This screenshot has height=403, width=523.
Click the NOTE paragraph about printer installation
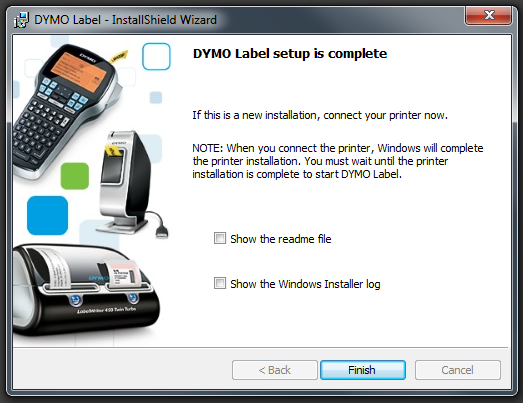(338, 161)
